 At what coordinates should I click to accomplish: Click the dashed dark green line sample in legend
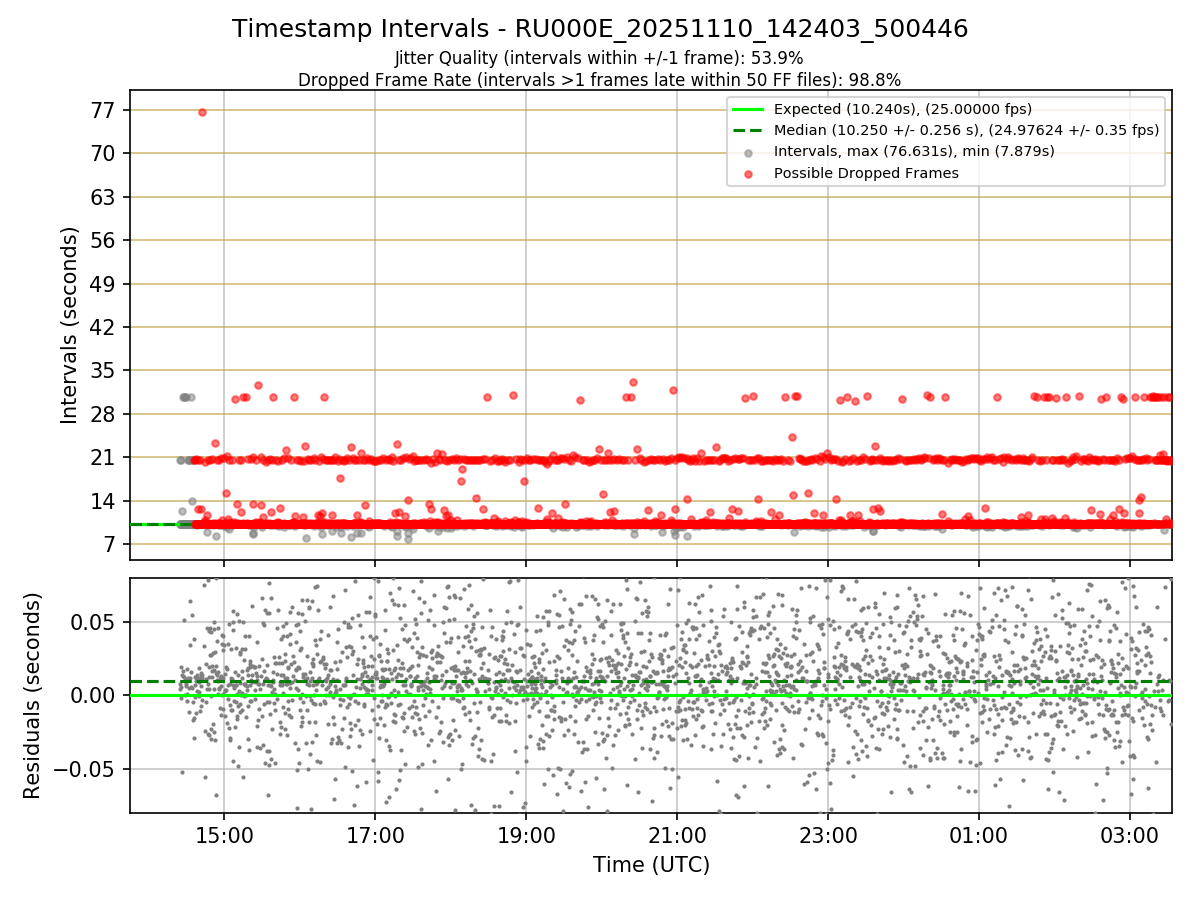[x=748, y=130]
